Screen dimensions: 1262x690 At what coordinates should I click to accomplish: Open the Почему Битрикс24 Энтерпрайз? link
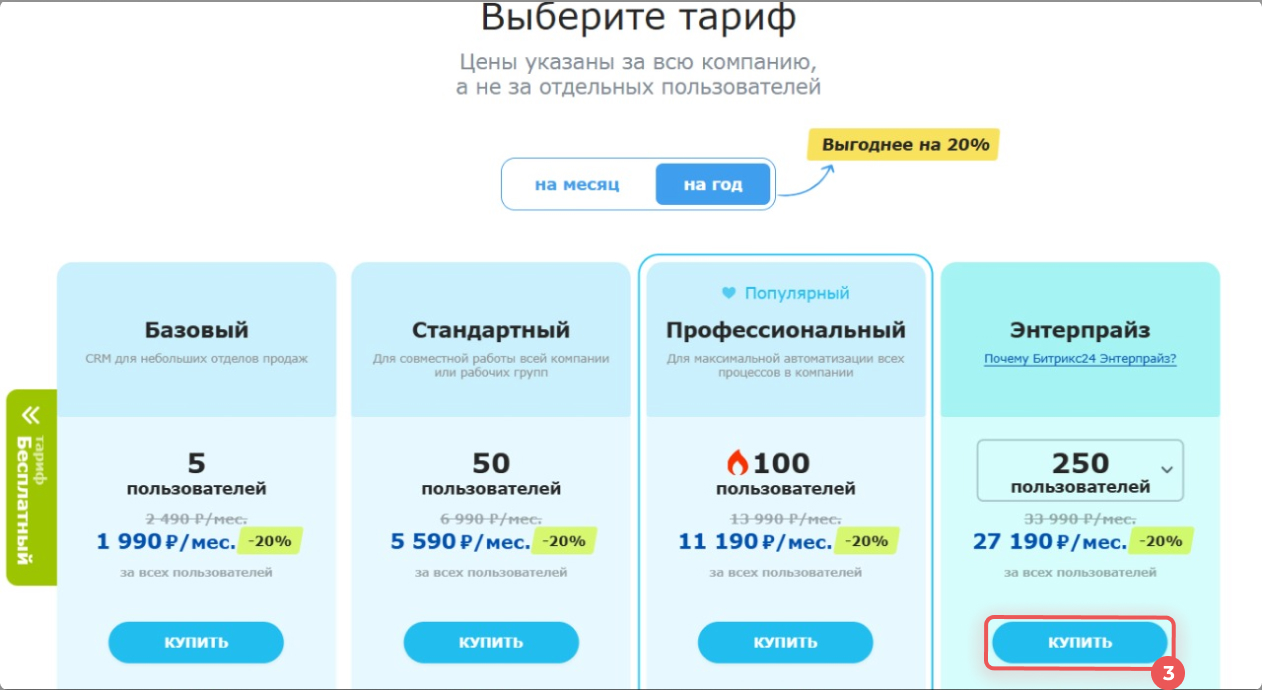click(1080, 358)
